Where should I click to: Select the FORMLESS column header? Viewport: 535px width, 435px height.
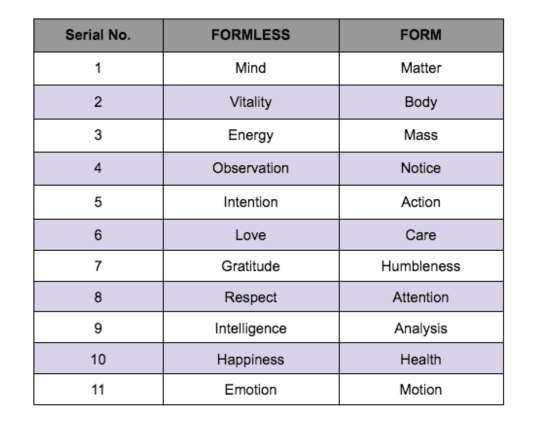(251, 35)
